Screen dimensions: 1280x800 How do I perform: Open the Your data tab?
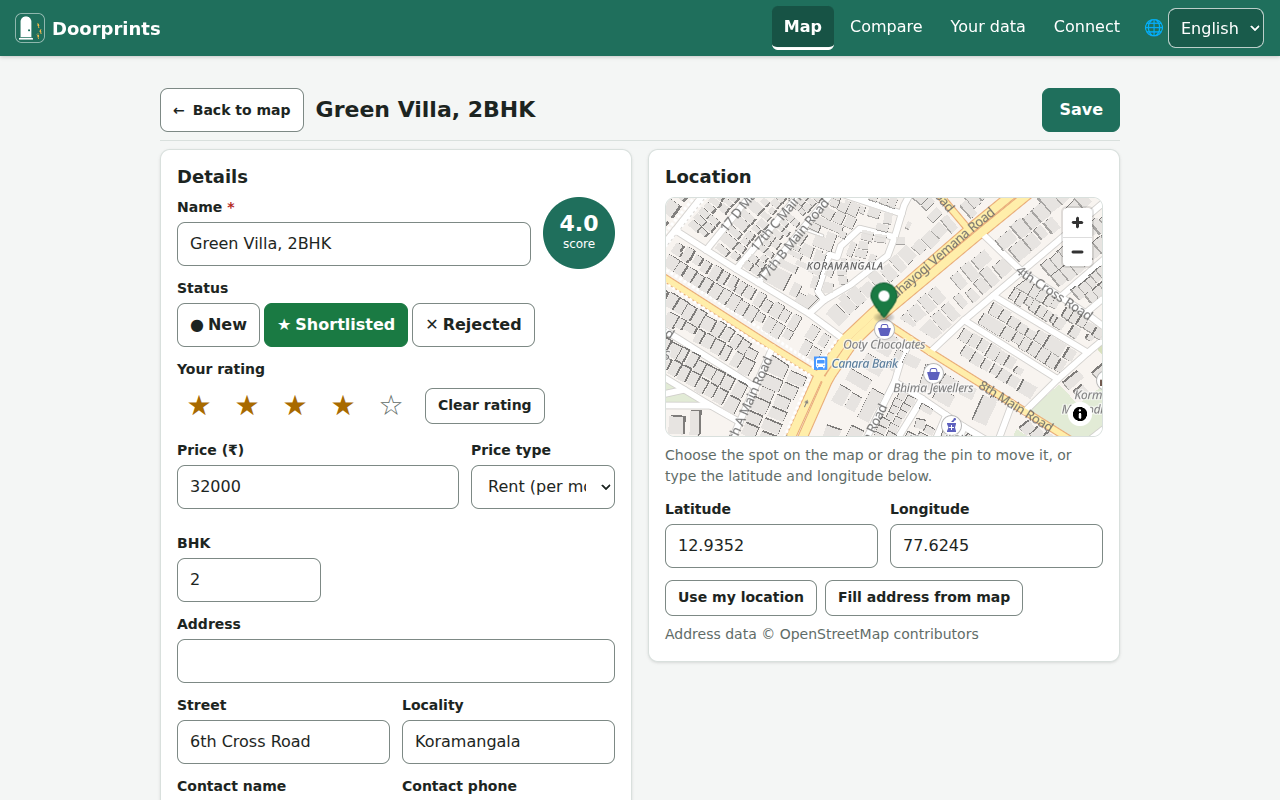tap(988, 27)
